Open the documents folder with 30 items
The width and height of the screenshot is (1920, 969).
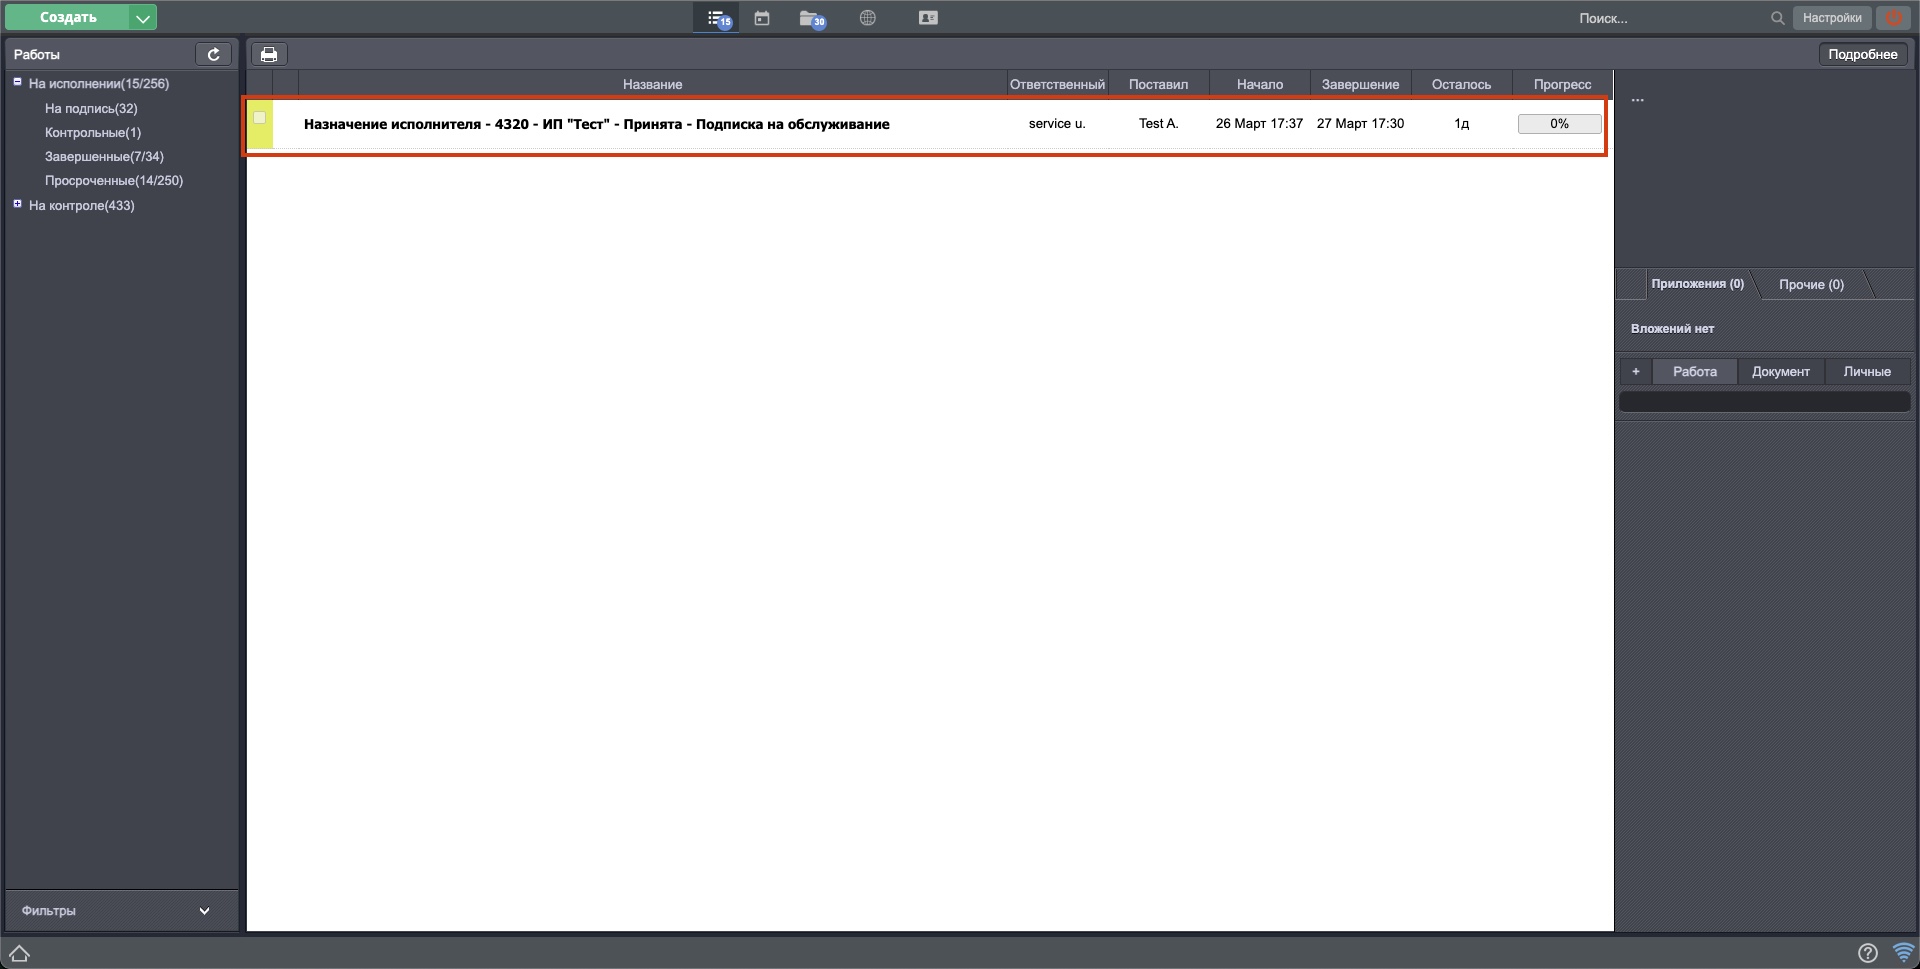(x=811, y=17)
